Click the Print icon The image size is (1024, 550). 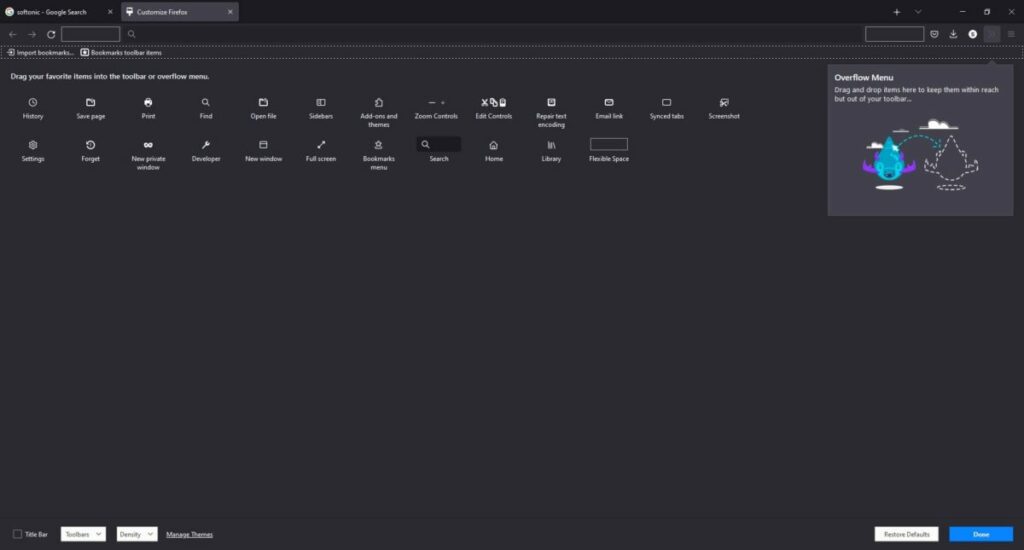pyautogui.click(x=148, y=102)
